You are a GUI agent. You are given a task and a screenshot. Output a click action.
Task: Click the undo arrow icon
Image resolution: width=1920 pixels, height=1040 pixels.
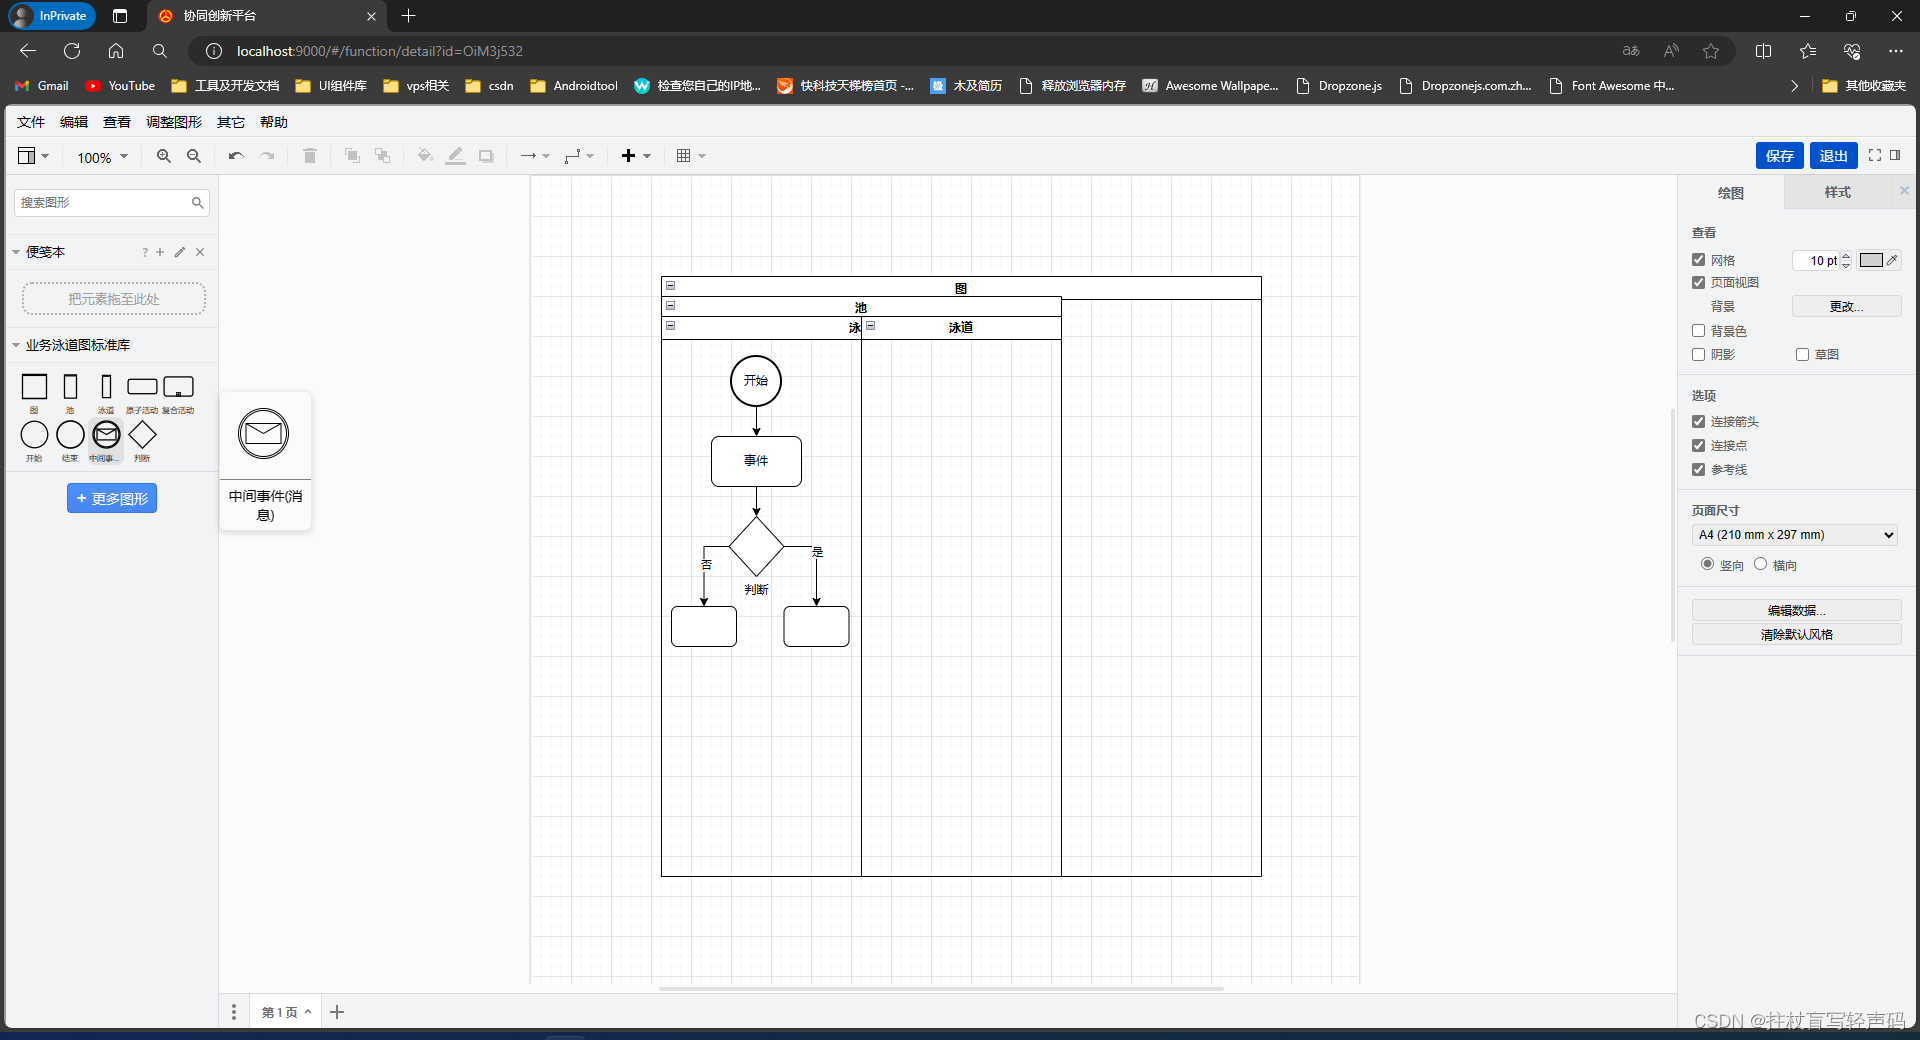click(x=236, y=156)
